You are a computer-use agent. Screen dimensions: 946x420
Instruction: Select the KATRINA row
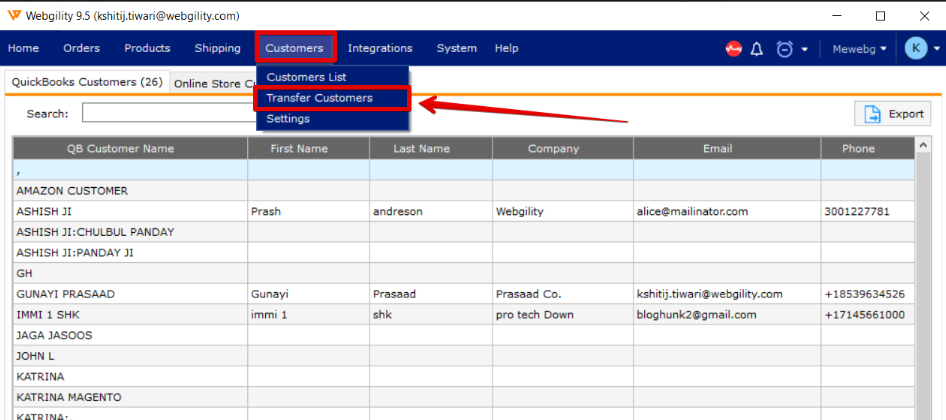pos(464,377)
